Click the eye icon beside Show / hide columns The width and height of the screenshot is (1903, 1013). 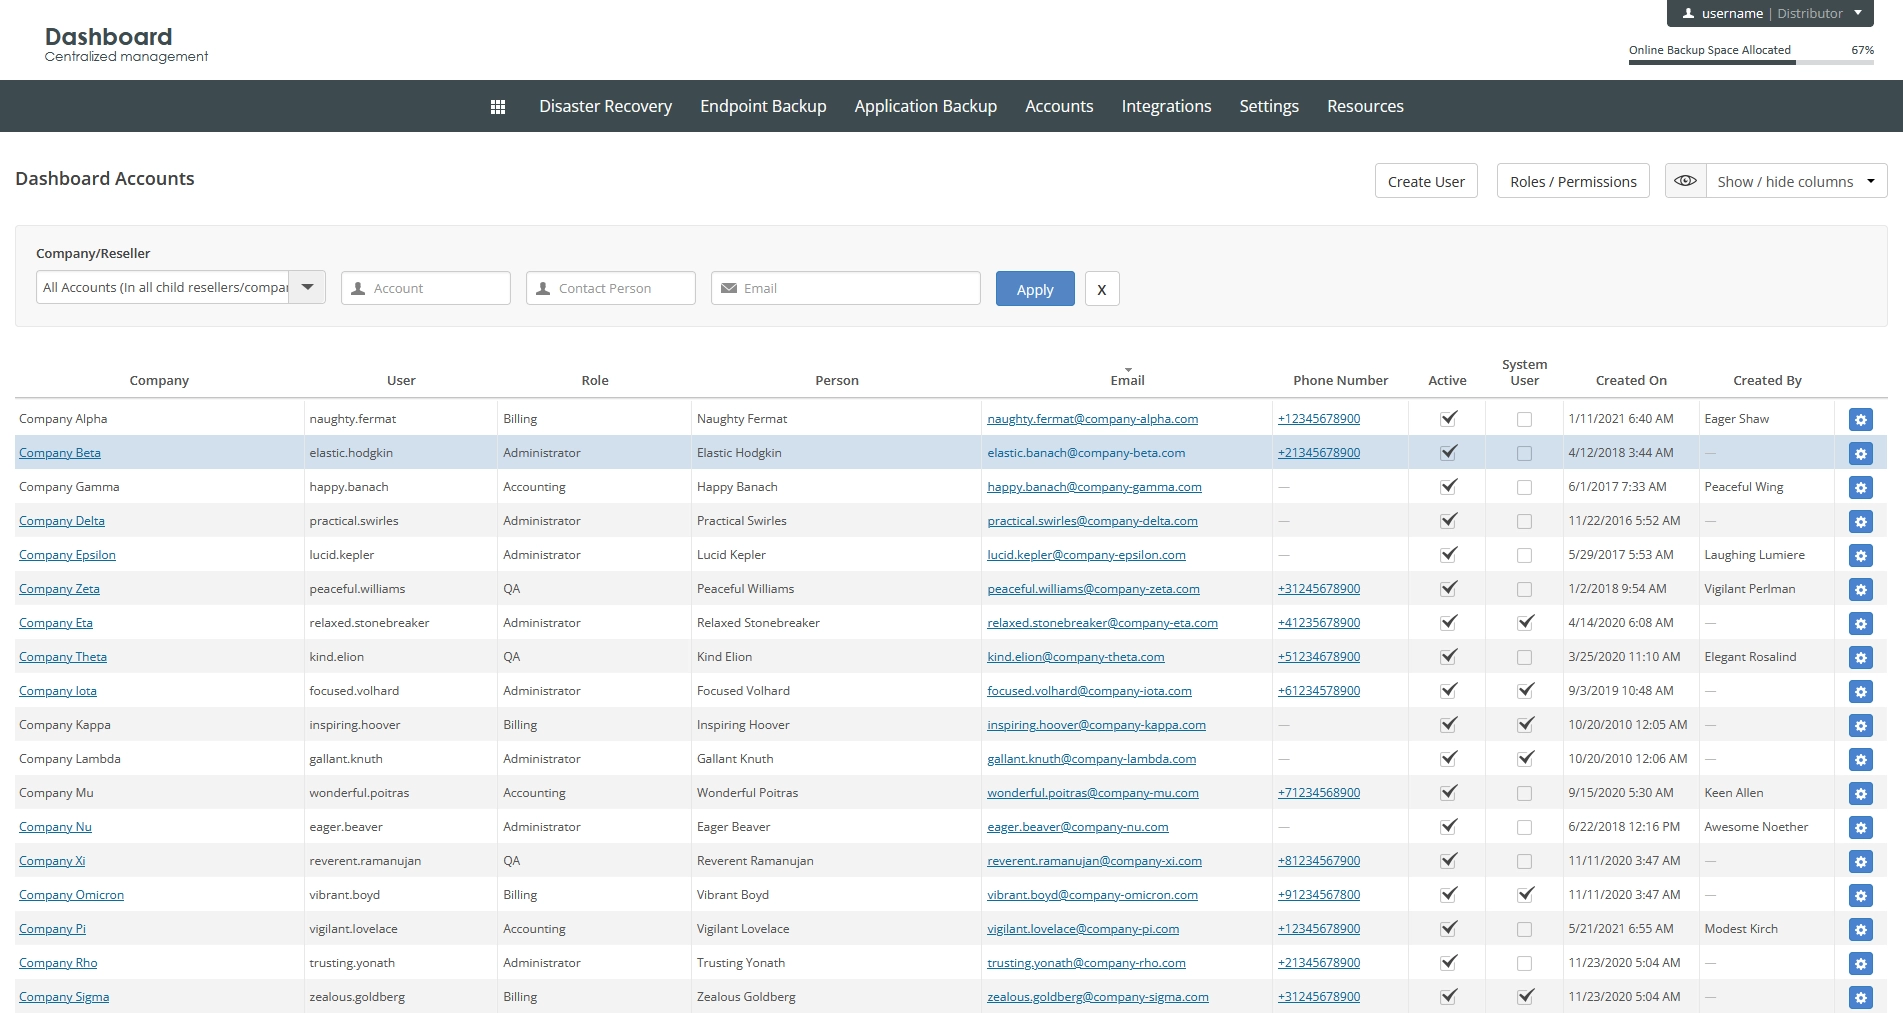(x=1685, y=181)
